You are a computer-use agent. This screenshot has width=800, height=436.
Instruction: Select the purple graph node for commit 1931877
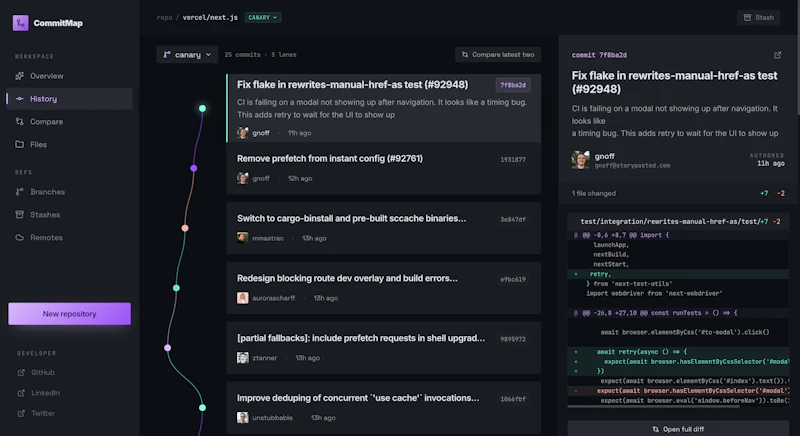(194, 168)
